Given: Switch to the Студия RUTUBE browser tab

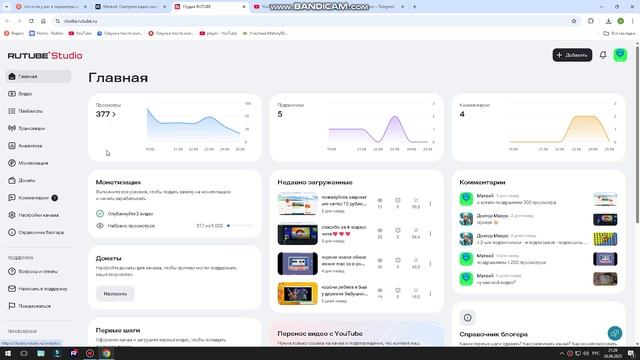Looking at the screenshot, I should pyautogui.click(x=210, y=7).
